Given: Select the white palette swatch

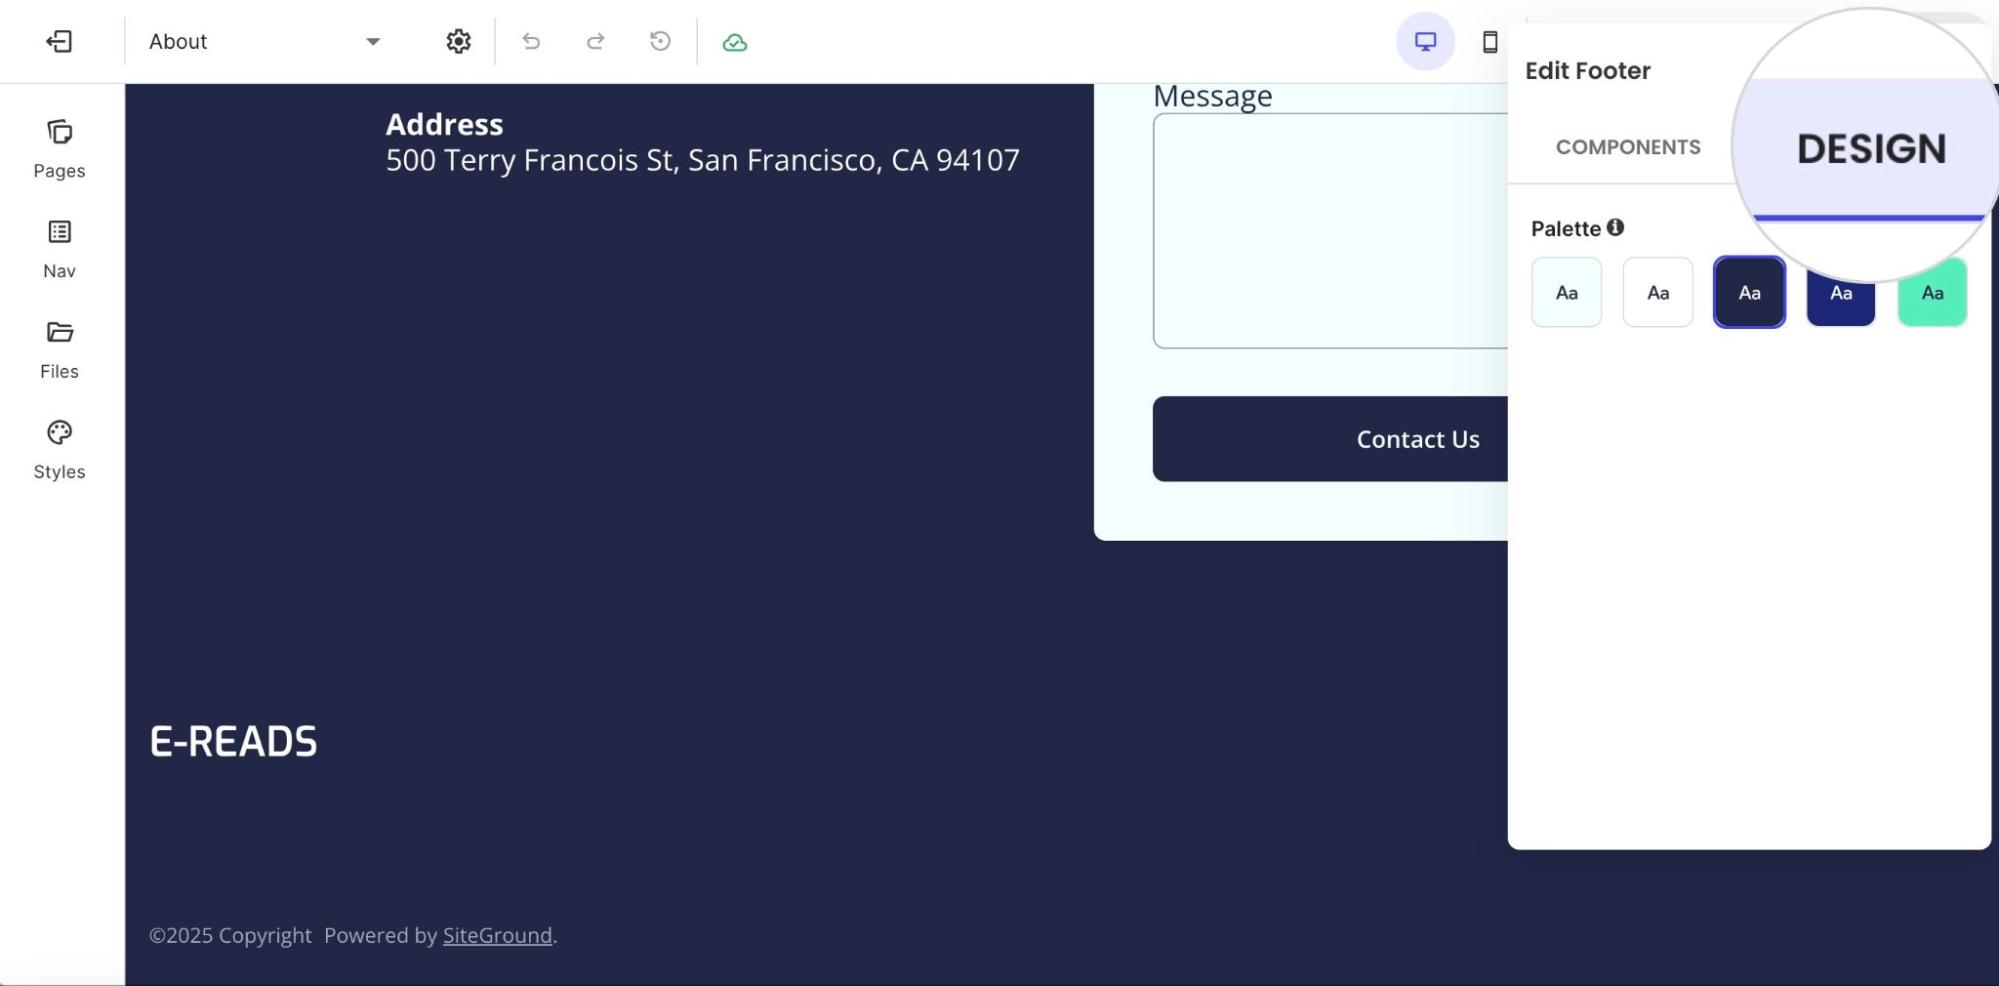Looking at the screenshot, I should pos(1658,292).
